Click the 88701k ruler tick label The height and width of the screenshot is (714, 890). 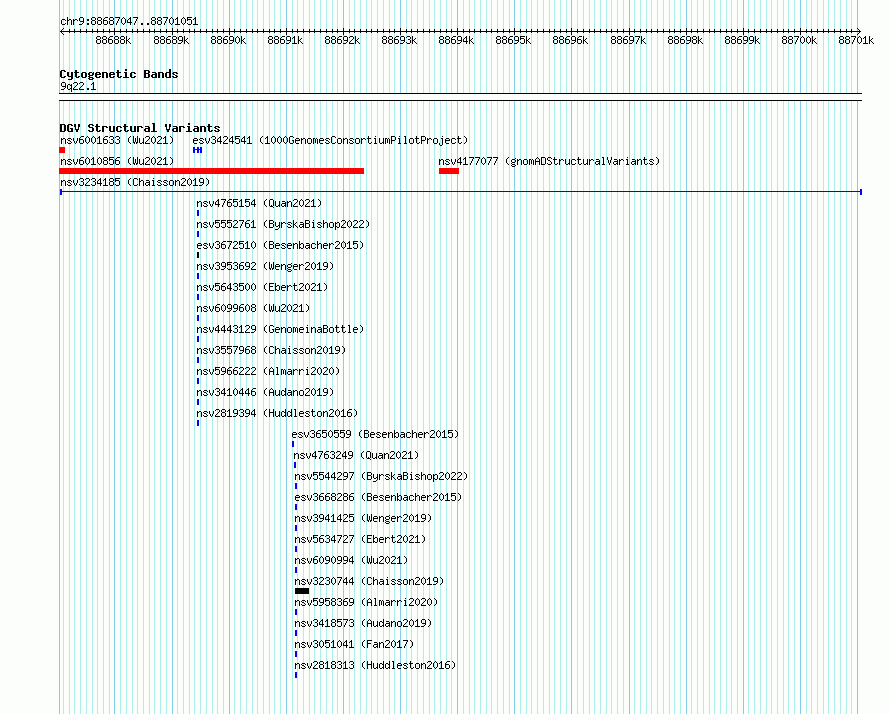(x=857, y=40)
